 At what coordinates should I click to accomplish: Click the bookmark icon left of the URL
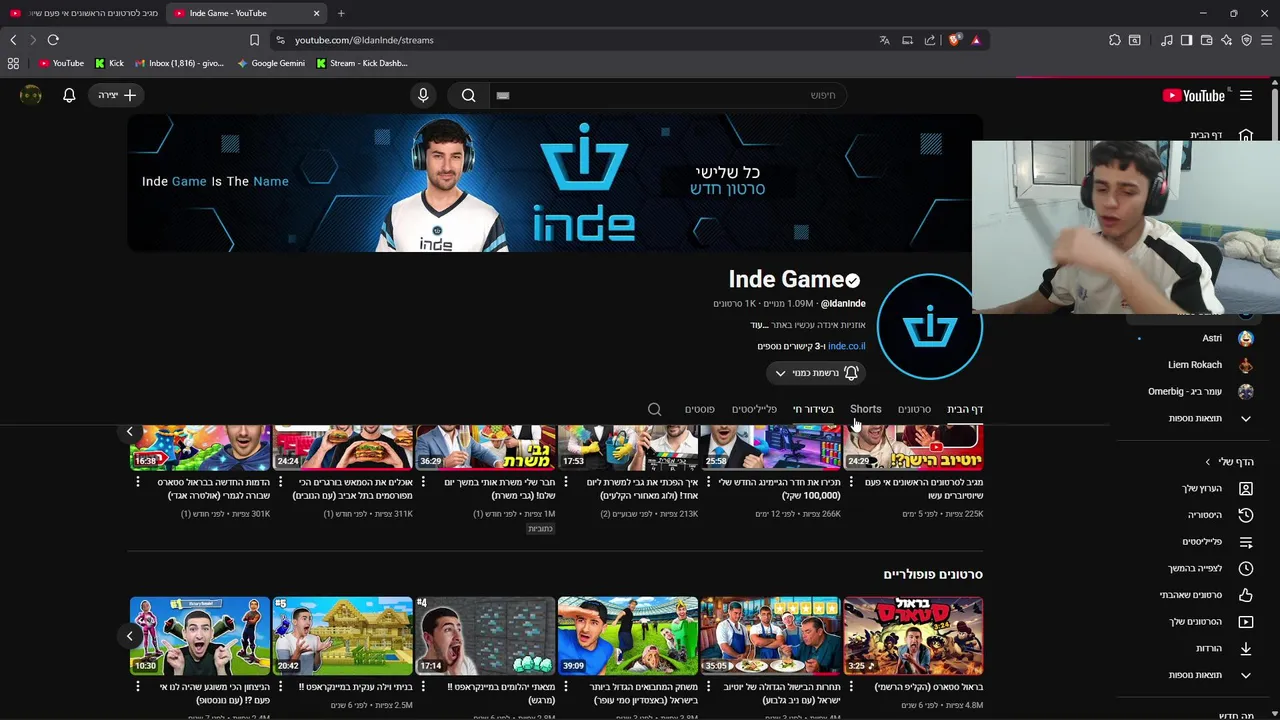click(x=254, y=40)
